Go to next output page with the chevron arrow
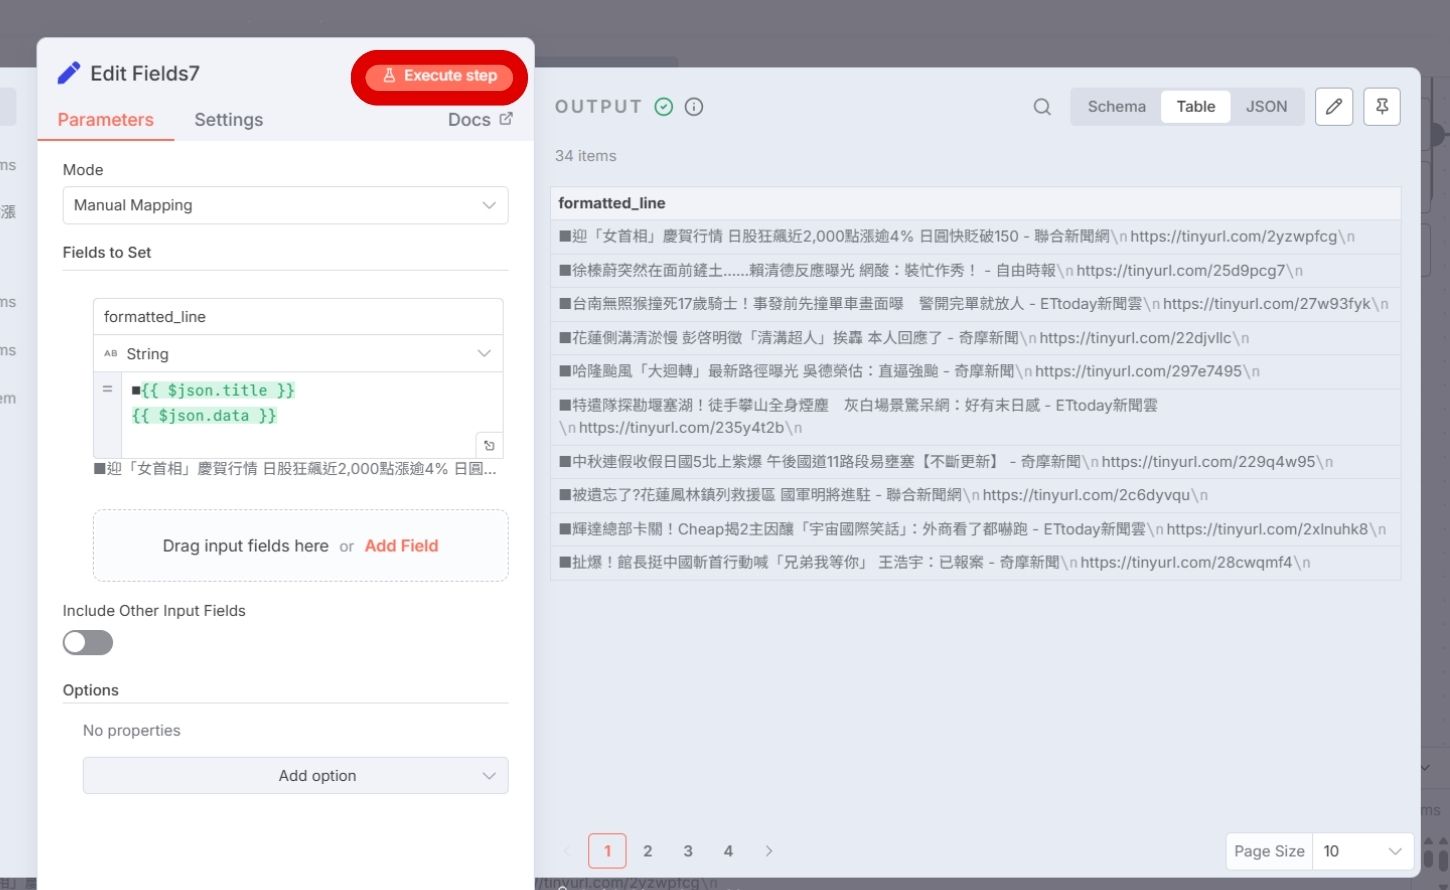Viewport: 1450px width, 890px height. (769, 851)
